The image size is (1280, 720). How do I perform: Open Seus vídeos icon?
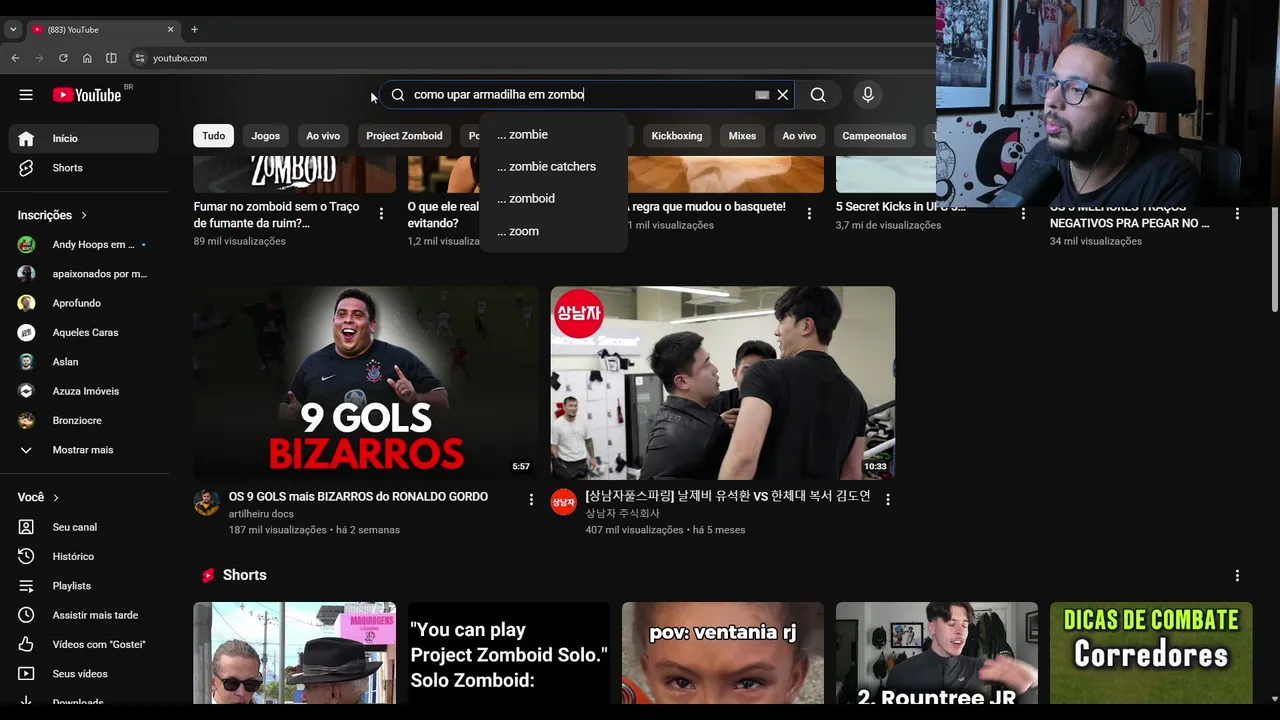click(26, 674)
